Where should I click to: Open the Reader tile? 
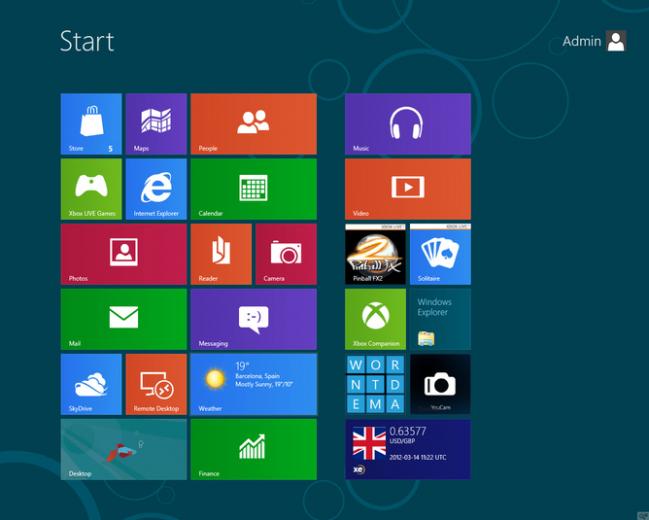click(221, 254)
